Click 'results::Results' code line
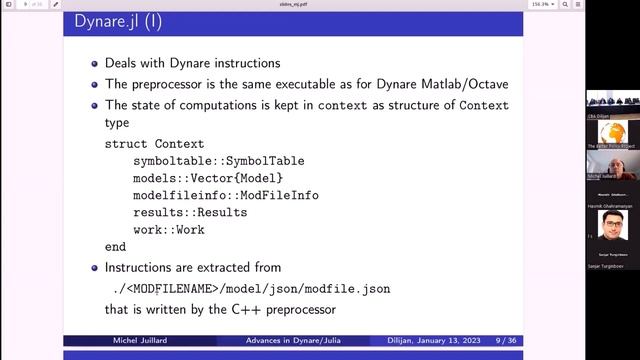640x360 pixels. coord(190,212)
